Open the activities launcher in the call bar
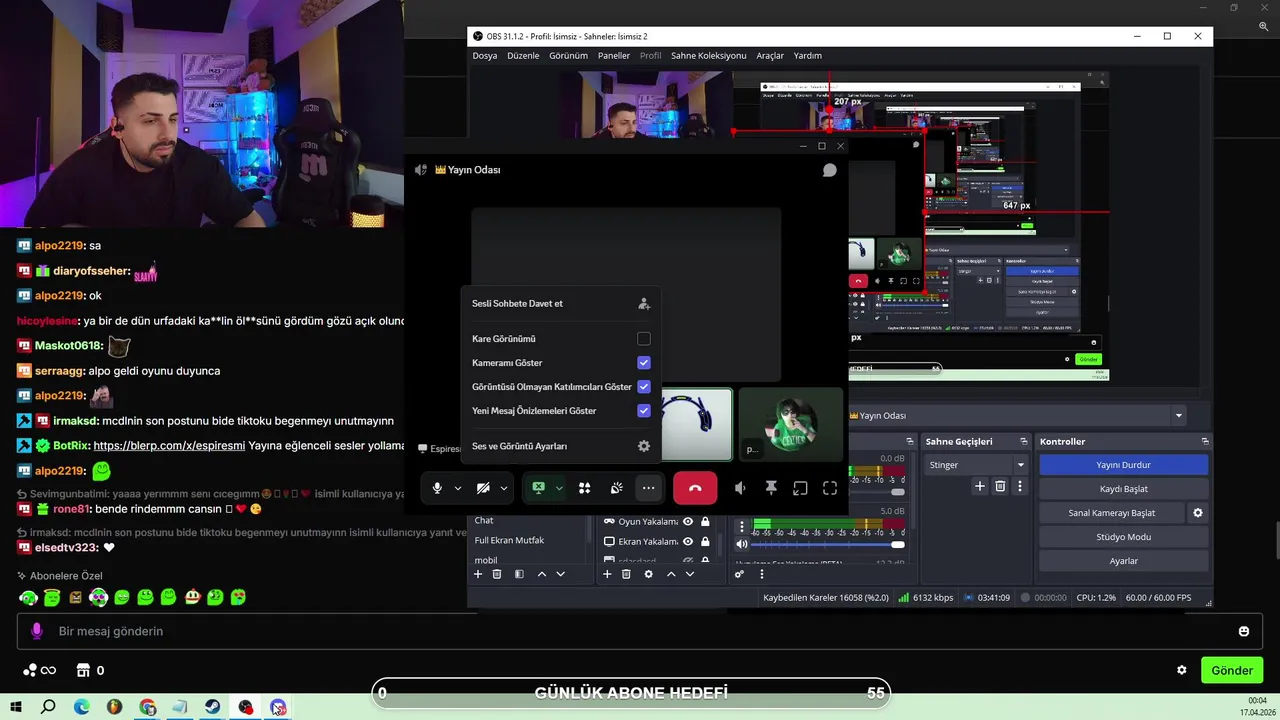This screenshot has width=1280, height=720. tap(584, 488)
